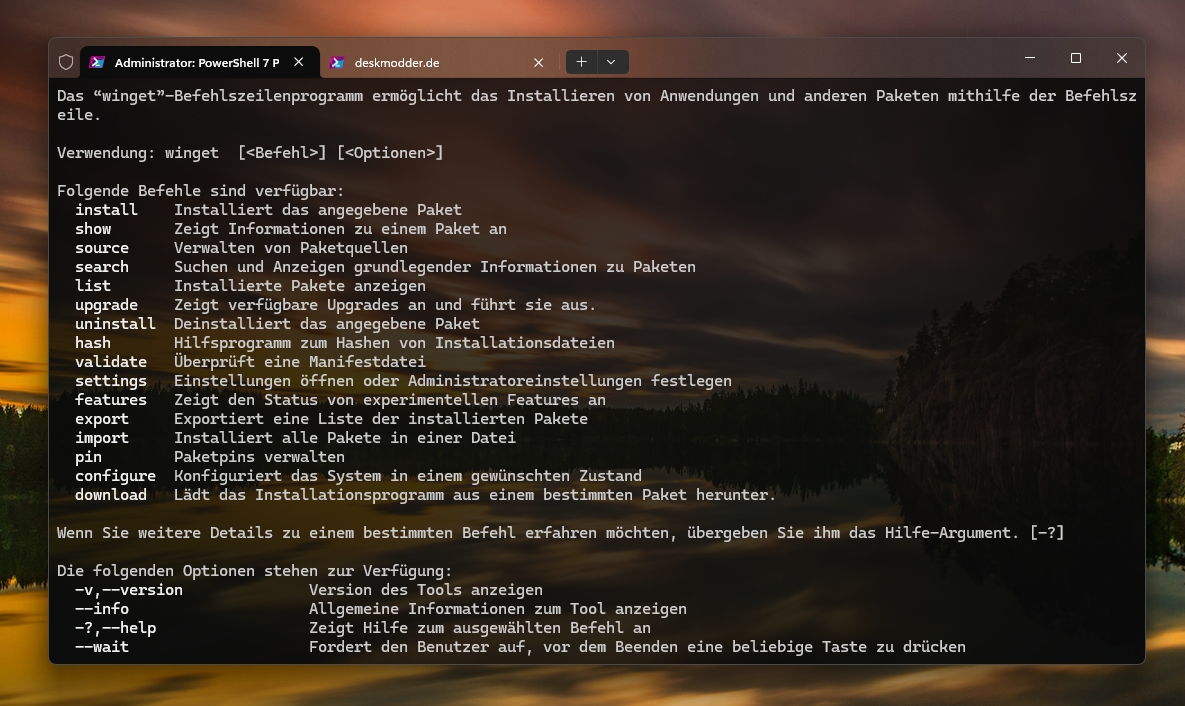This screenshot has width=1185, height=706.
Task: Click the '-v,--version' option text
Action: (x=128, y=590)
